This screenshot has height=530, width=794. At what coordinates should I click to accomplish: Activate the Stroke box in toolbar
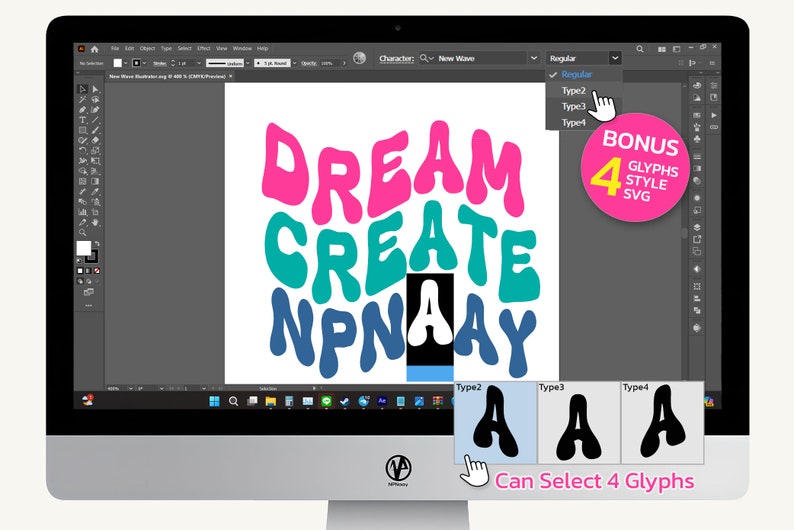pyautogui.click(x=93, y=256)
